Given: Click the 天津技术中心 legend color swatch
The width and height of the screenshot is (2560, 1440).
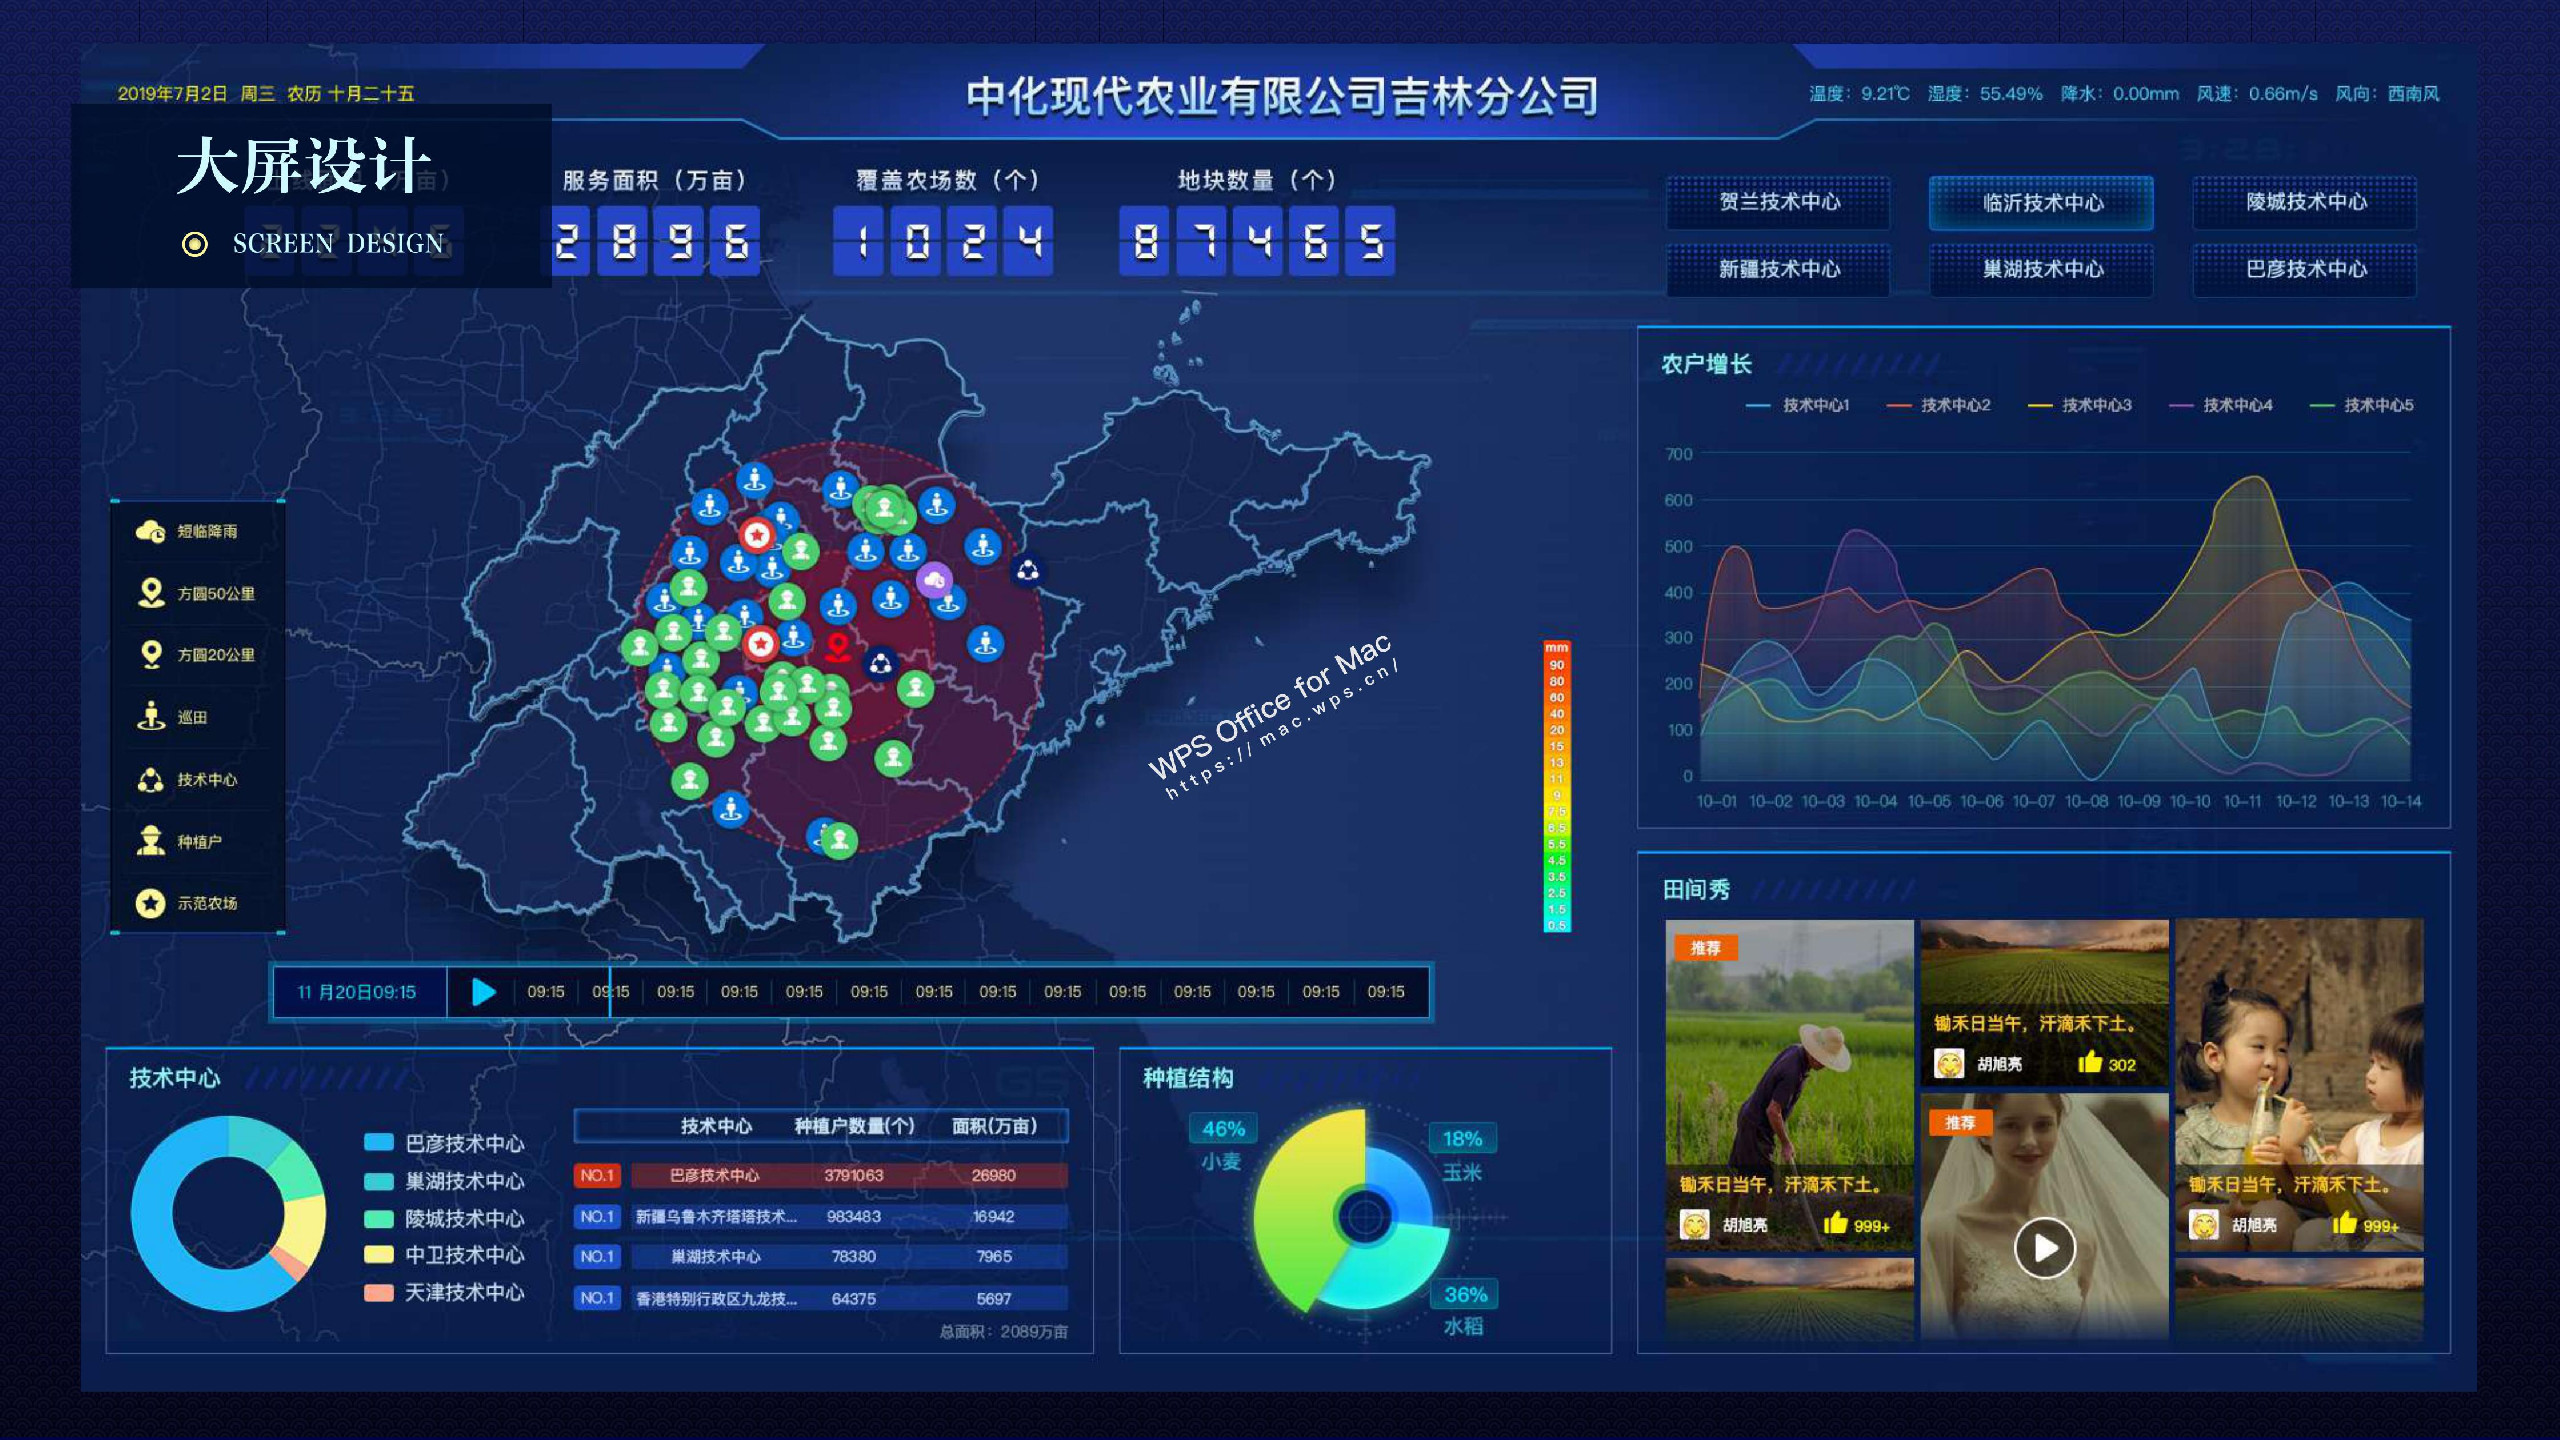Looking at the screenshot, I should pos(379,1292).
